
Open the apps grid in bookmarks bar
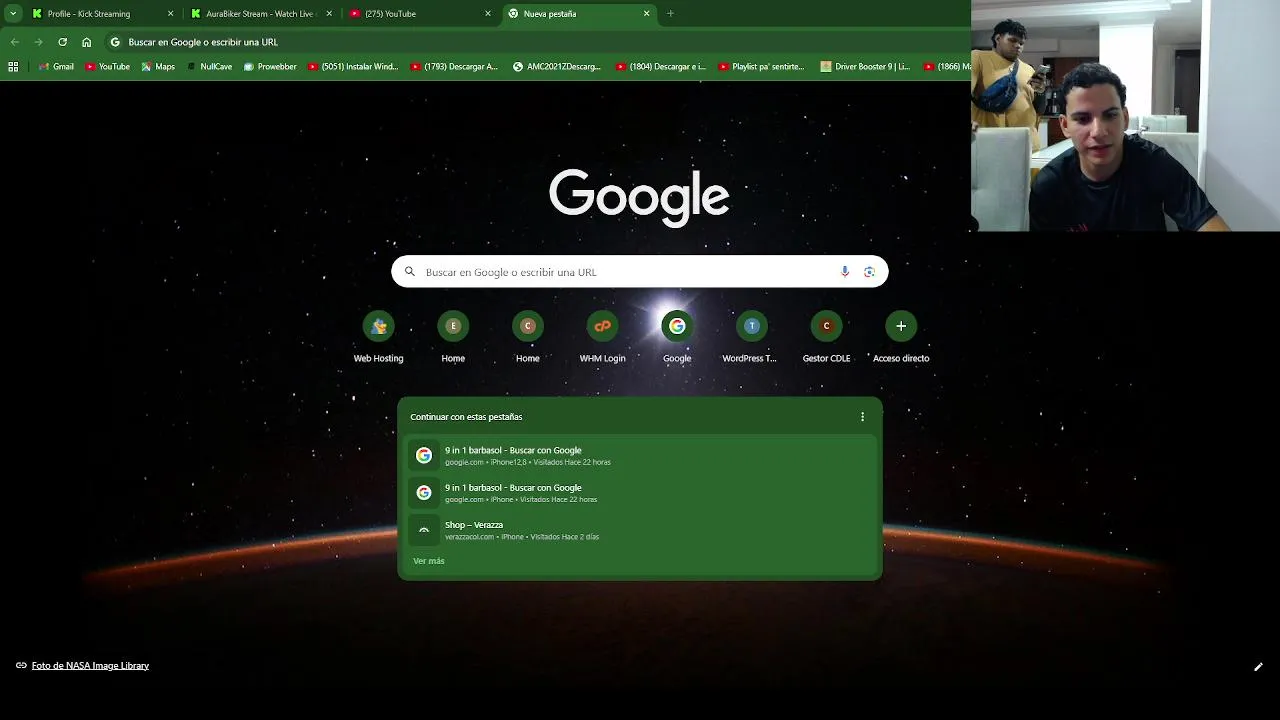click(x=13, y=67)
